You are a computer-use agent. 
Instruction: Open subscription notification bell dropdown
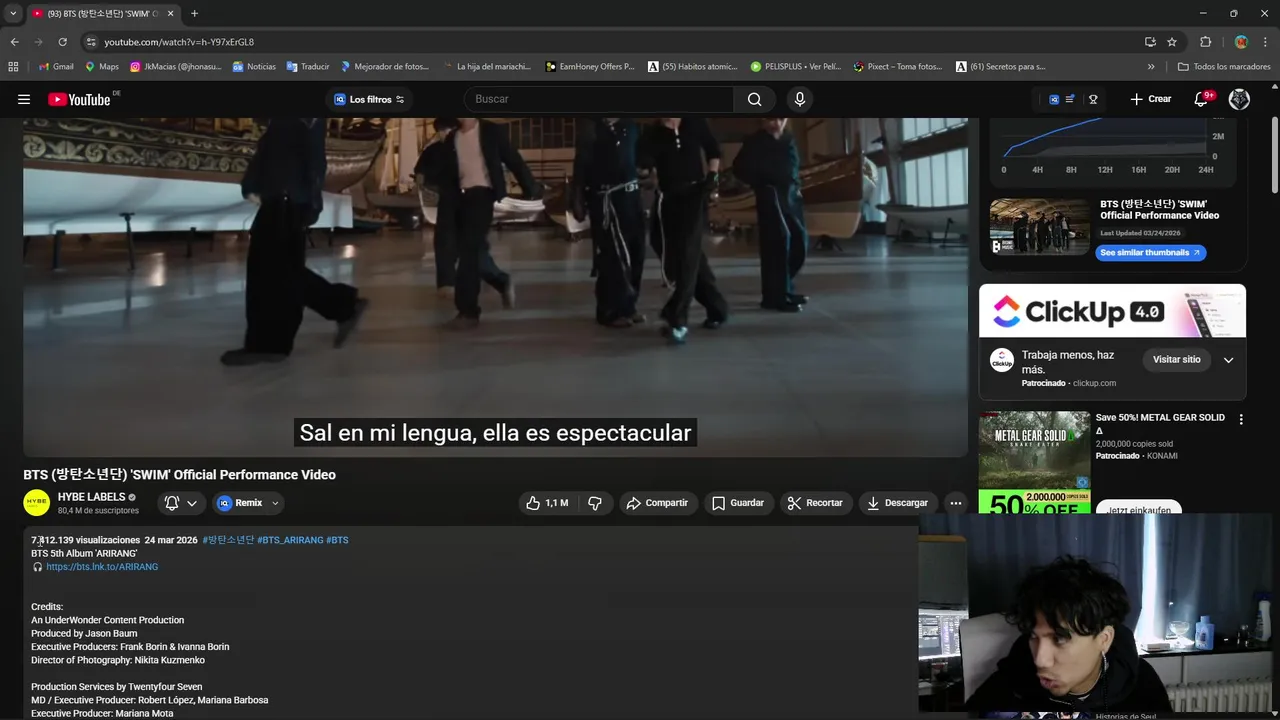pos(181,503)
